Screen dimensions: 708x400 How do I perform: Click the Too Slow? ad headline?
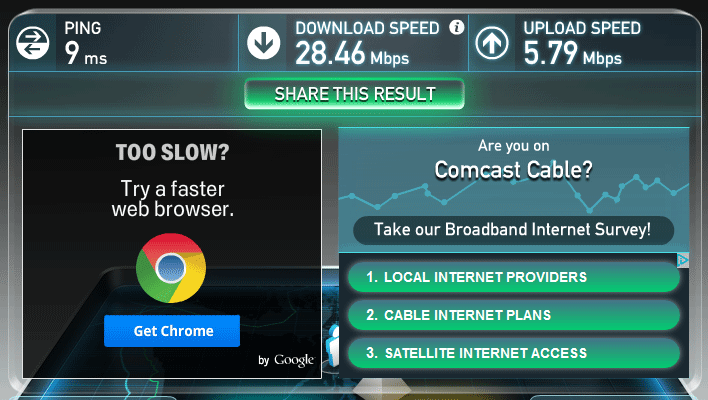(172, 152)
